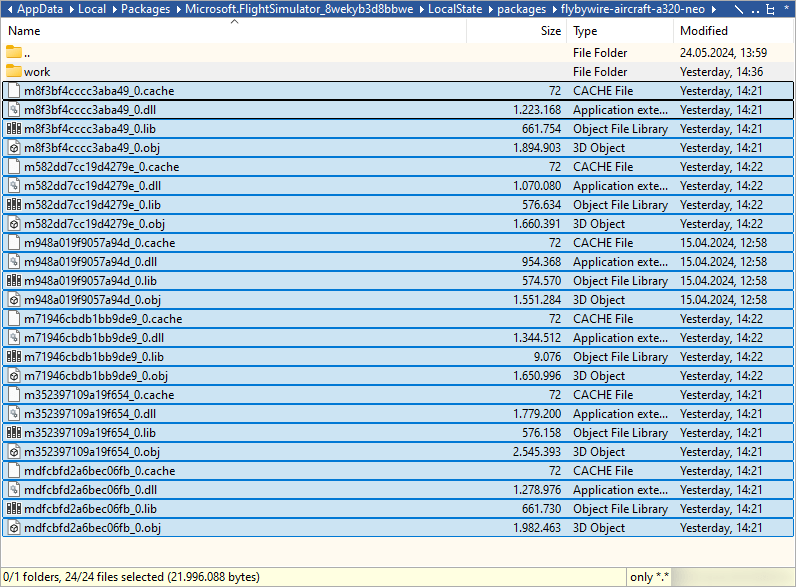Screen dimensions: 796x587
Task: Click the root directory backslash icon
Action: 737,9
